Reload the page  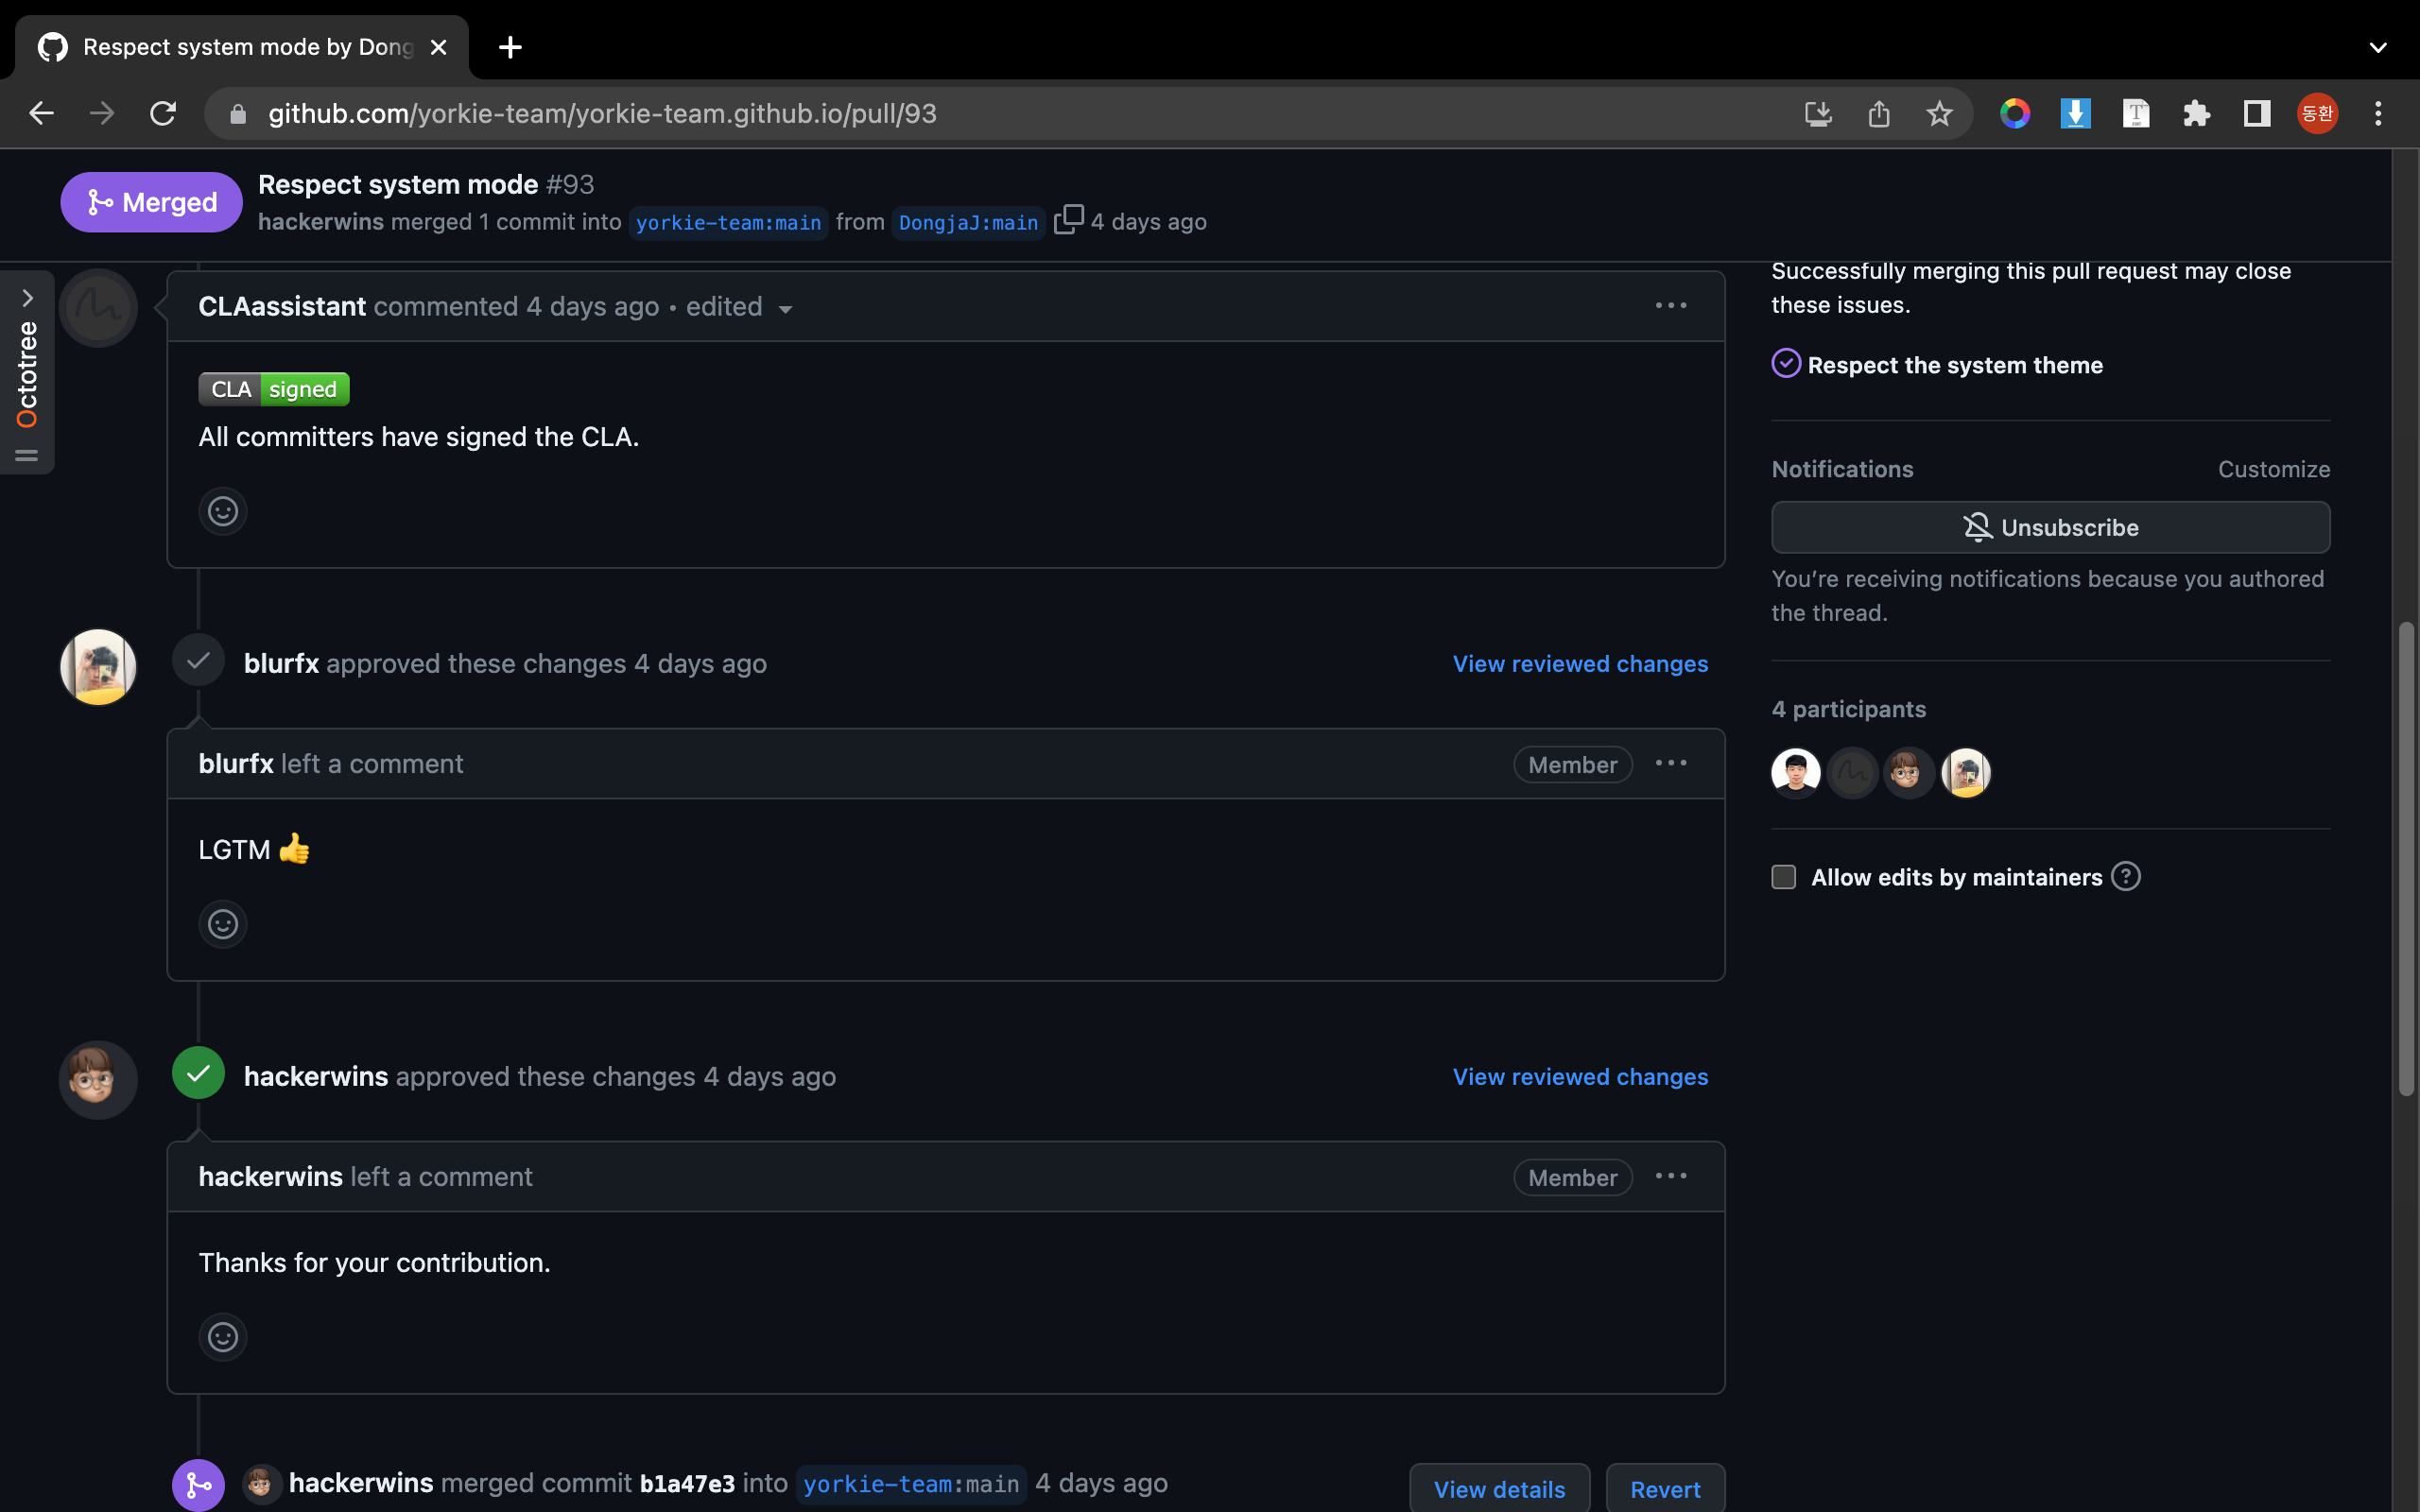[163, 114]
